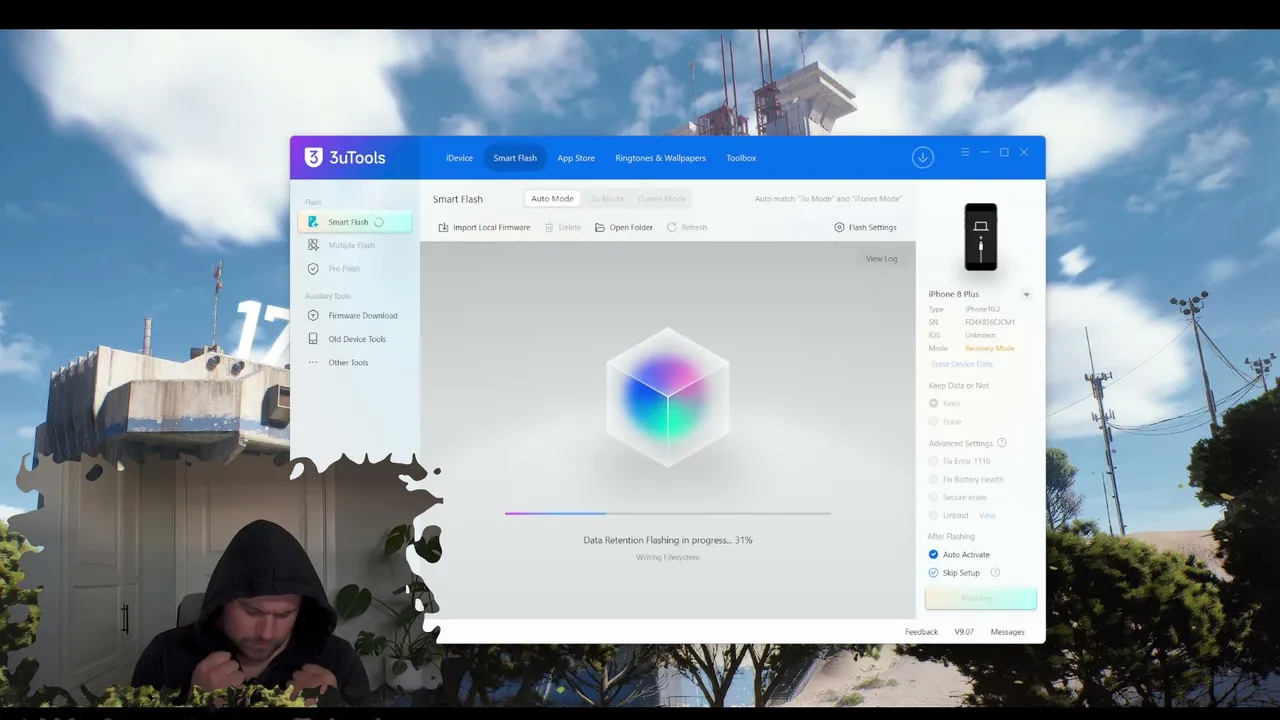The width and height of the screenshot is (1280, 720).
Task: Click the Firmware Download icon
Action: point(314,315)
